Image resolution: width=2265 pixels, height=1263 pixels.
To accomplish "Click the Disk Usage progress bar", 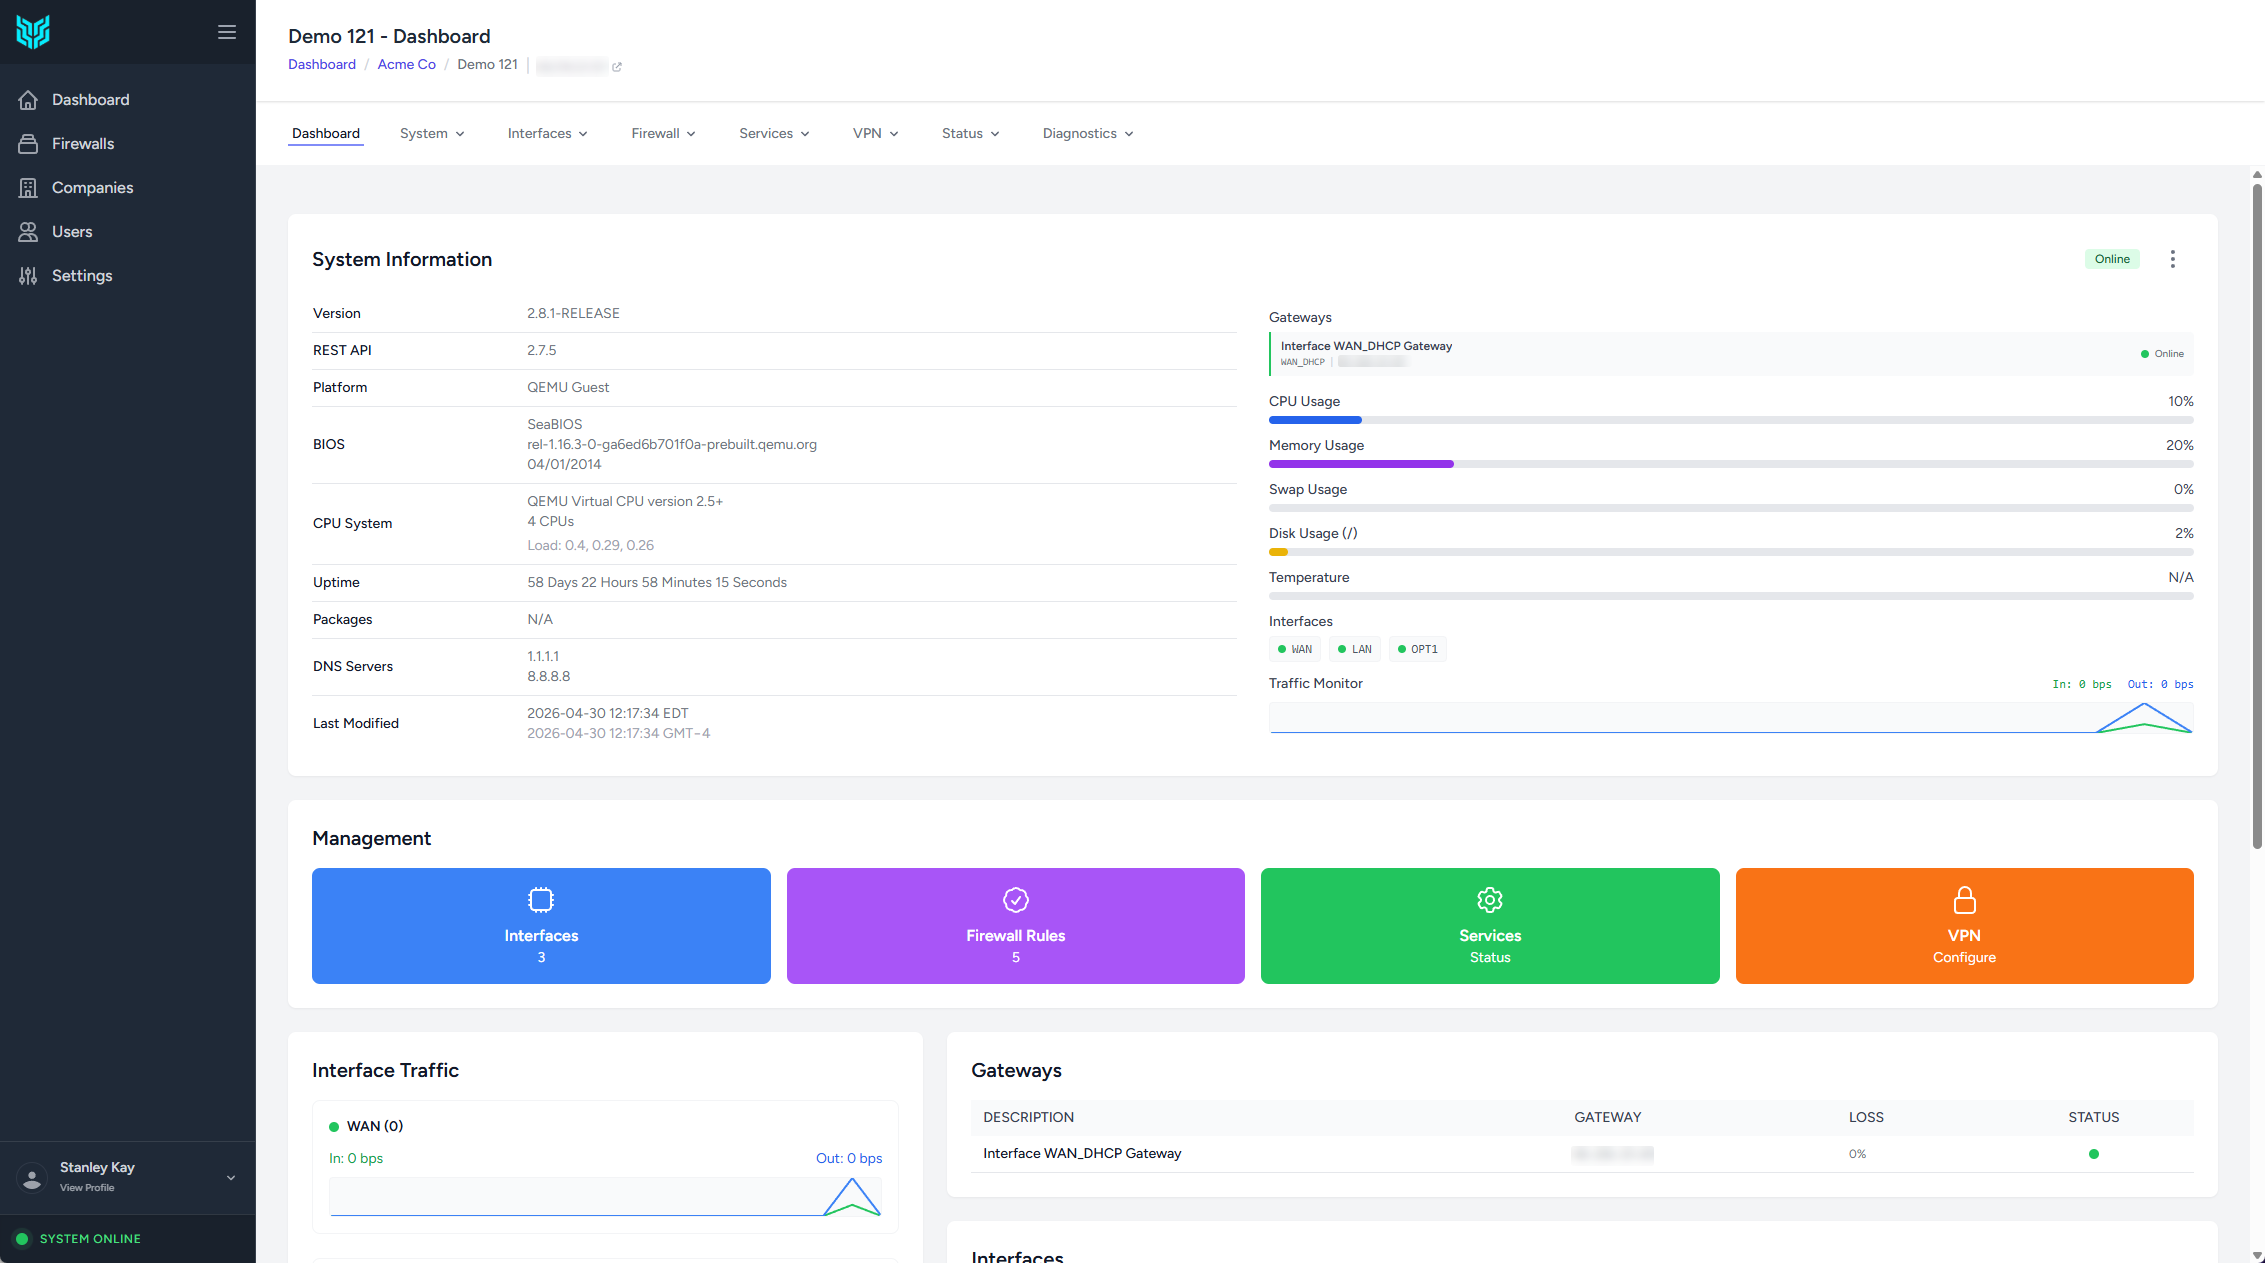I will pyautogui.click(x=1731, y=552).
